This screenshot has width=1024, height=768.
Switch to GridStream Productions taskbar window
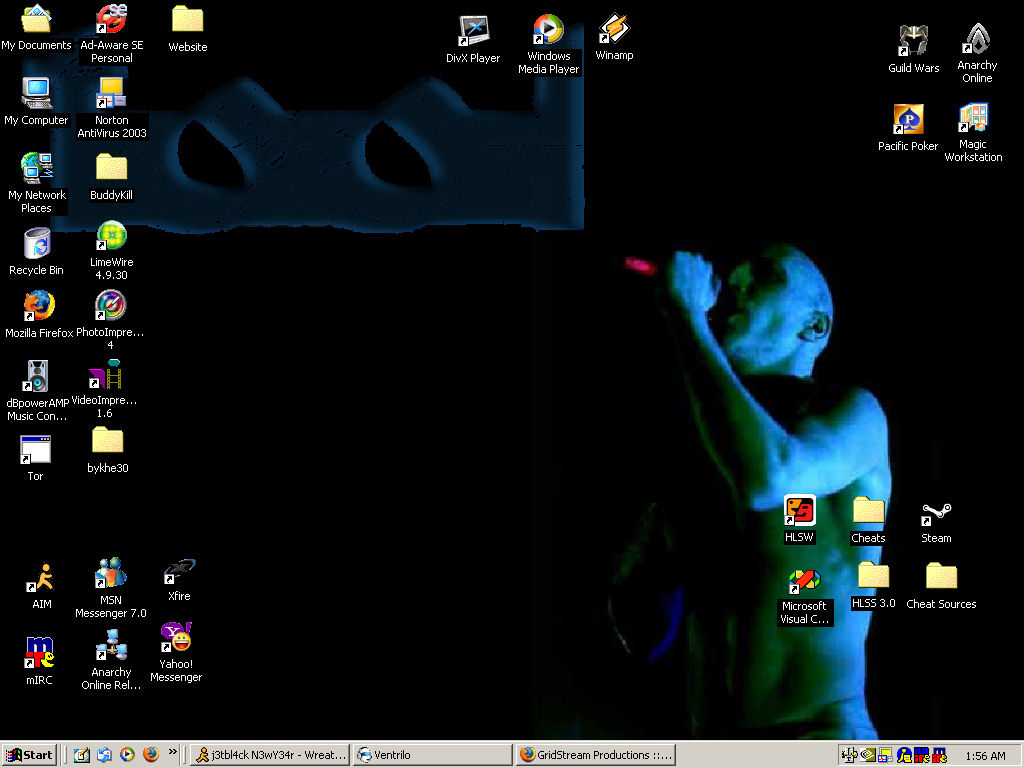596,755
